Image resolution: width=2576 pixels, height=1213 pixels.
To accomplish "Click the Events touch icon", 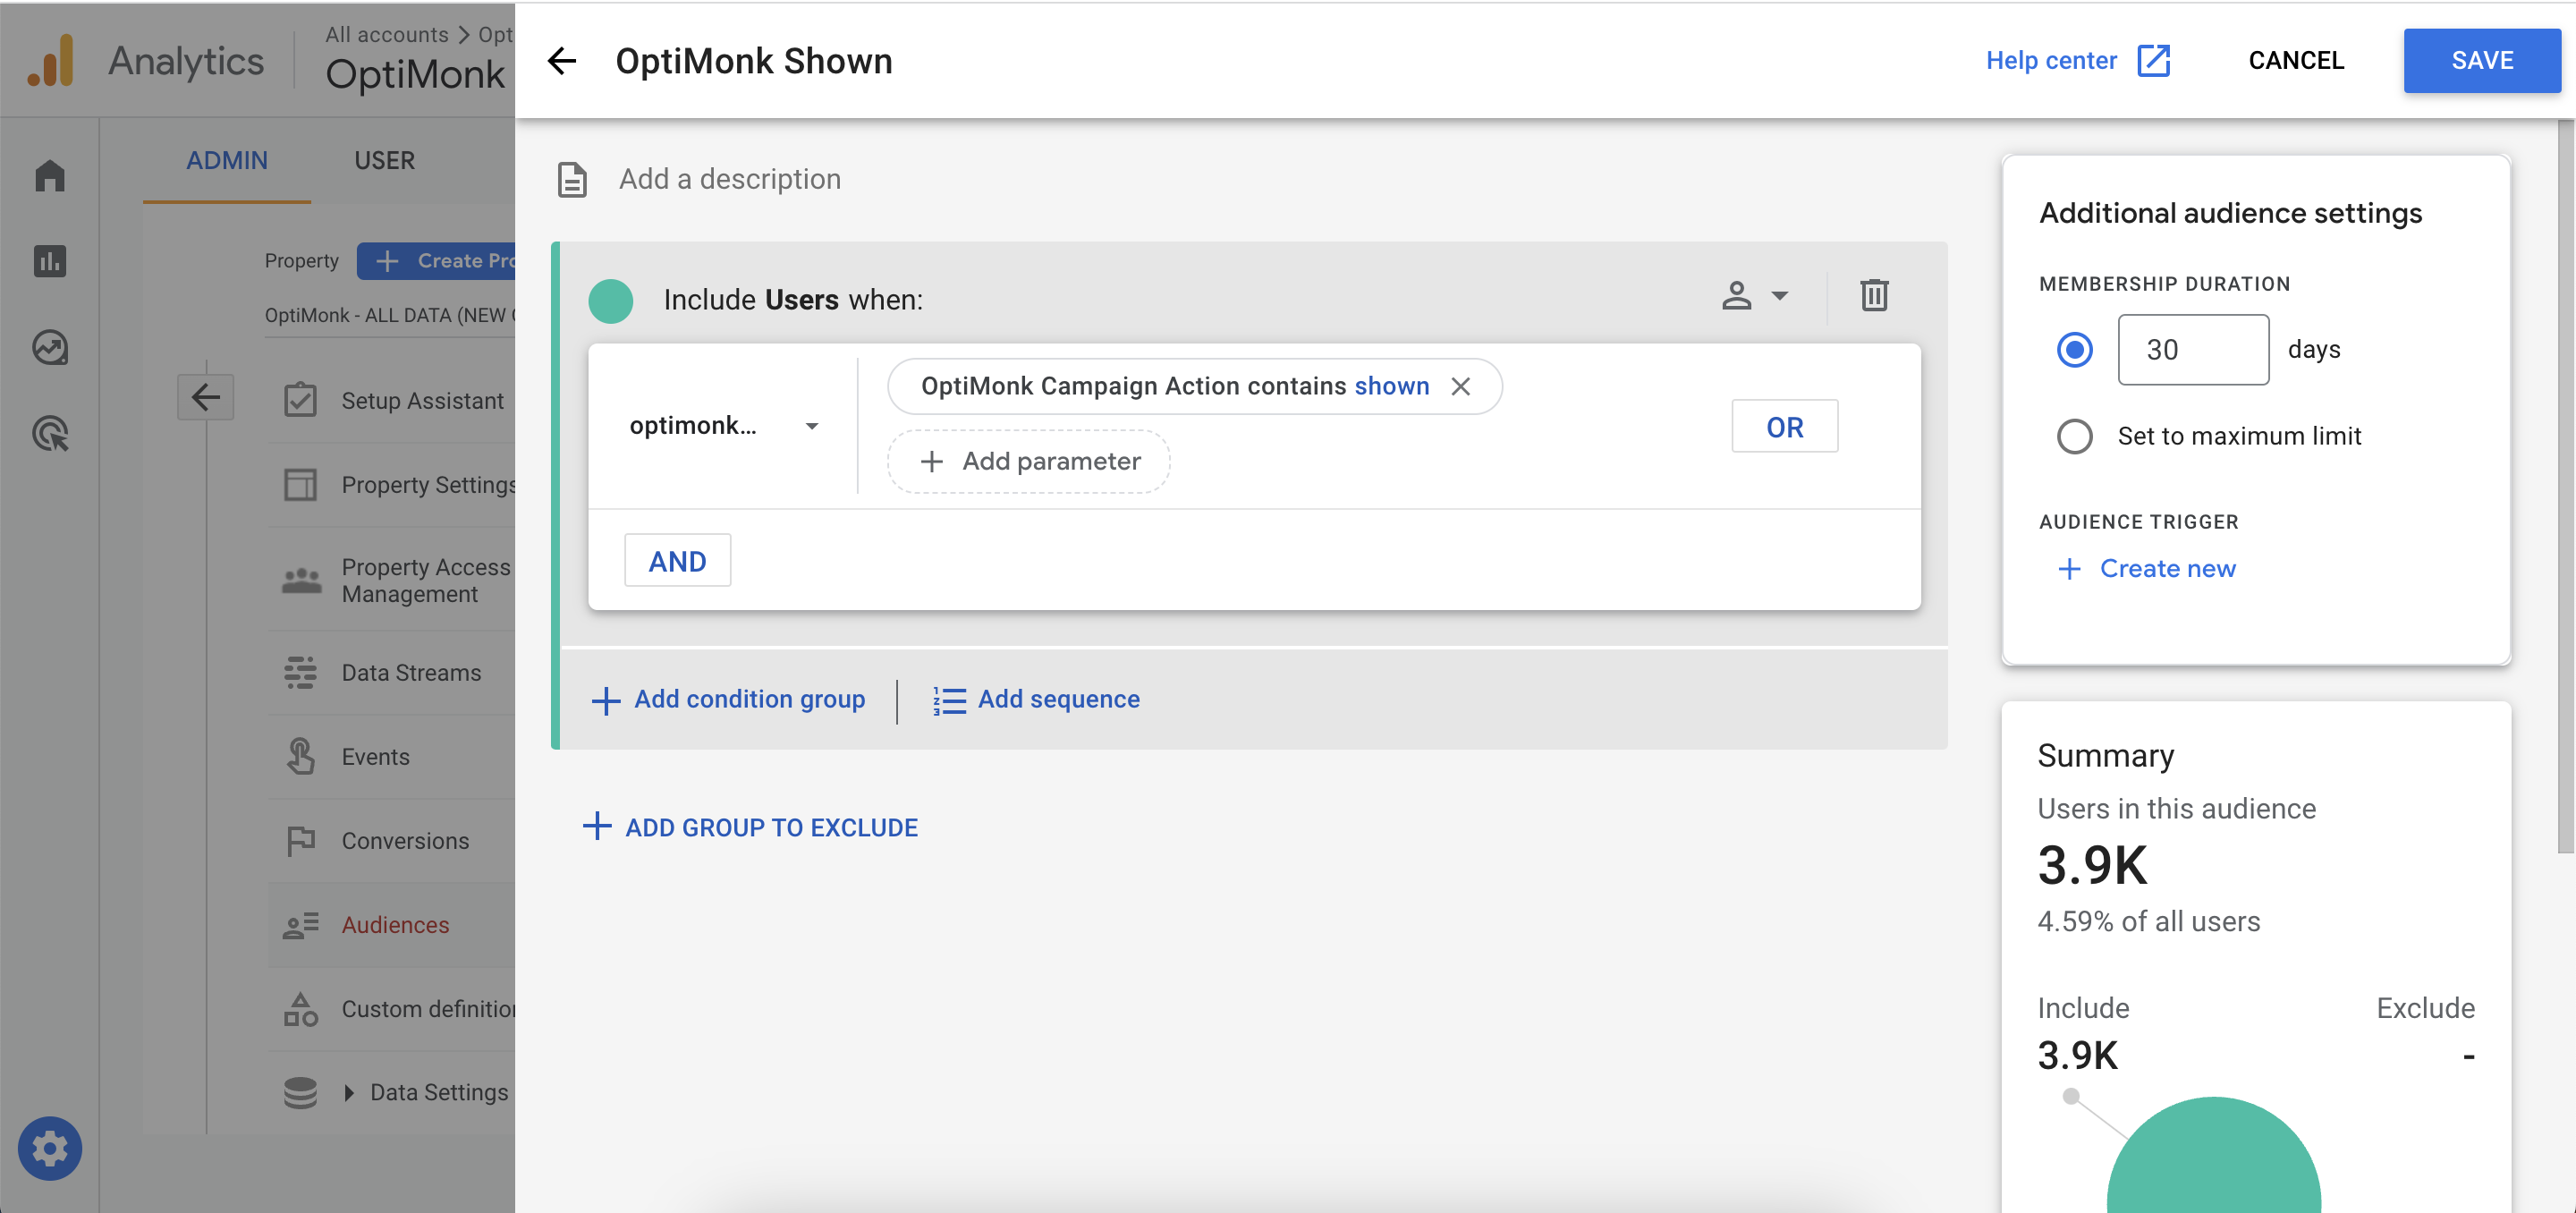I will (x=300, y=757).
